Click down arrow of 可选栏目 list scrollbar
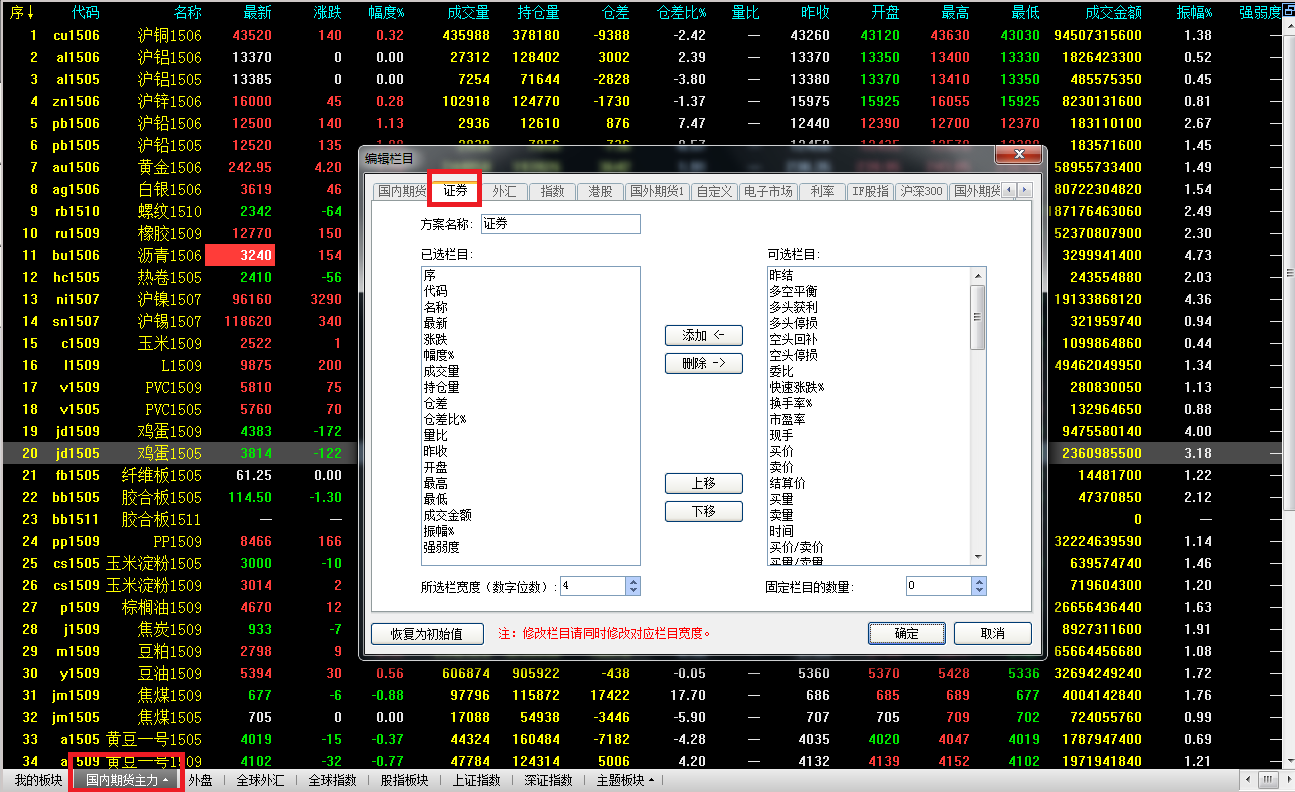The width and height of the screenshot is (1295, 792). [978, 557]
